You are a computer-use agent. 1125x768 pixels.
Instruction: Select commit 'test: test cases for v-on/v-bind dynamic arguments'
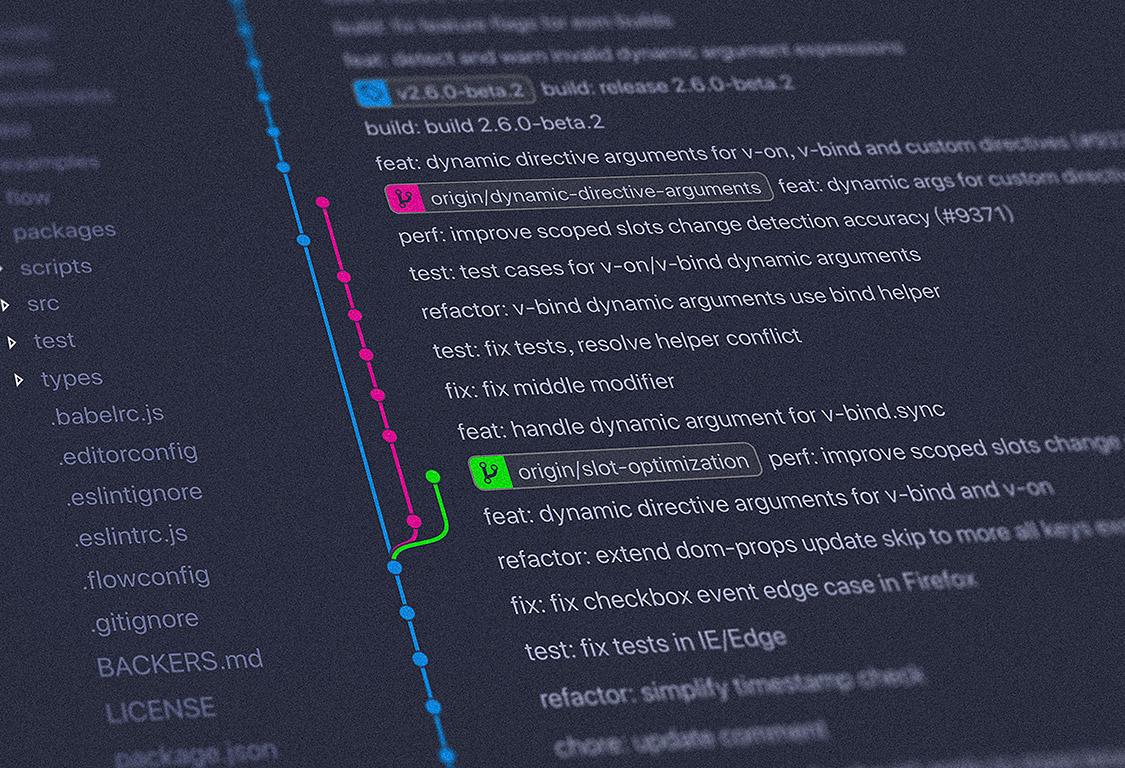click(x=665, y=265)
